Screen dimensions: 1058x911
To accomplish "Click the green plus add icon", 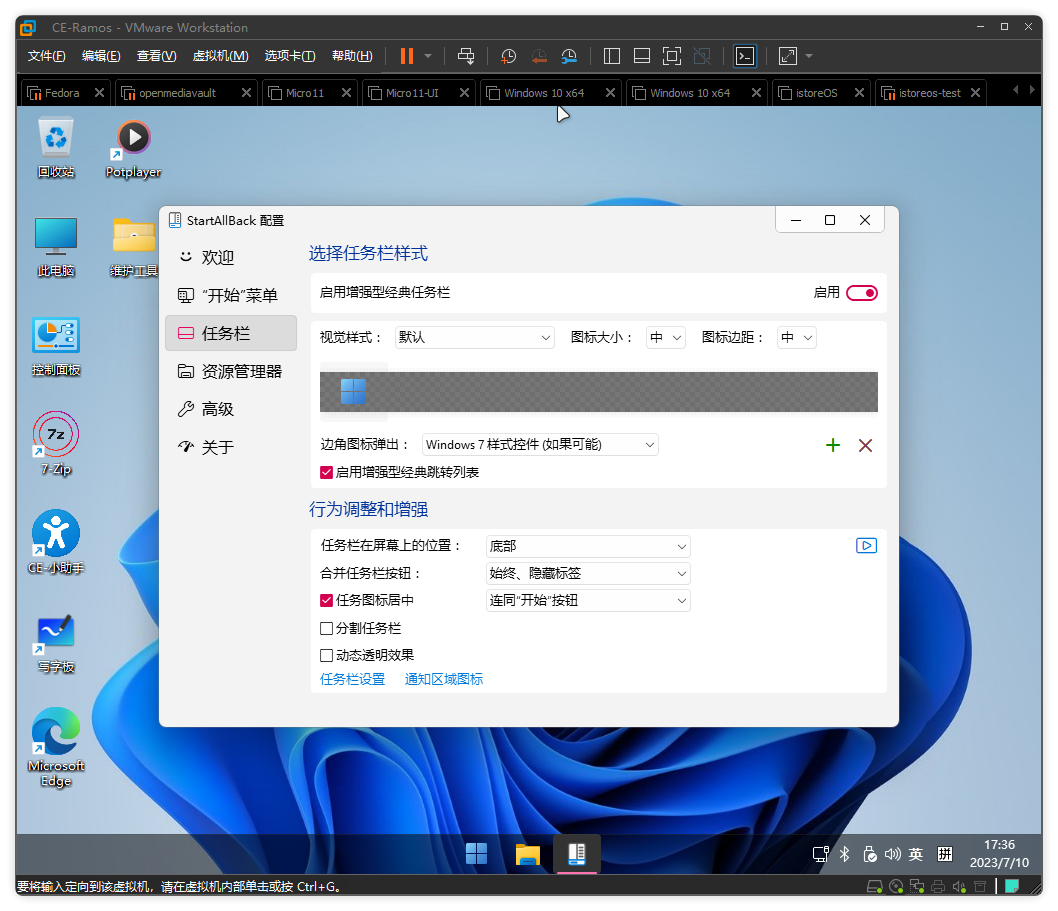I will [832, 445].
